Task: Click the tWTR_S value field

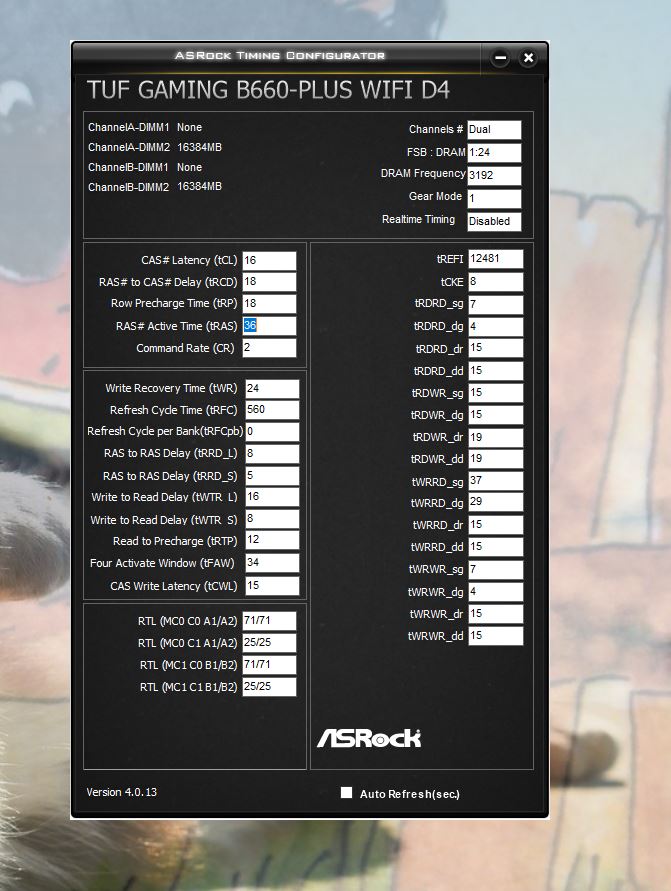Action: coord(272,519)
